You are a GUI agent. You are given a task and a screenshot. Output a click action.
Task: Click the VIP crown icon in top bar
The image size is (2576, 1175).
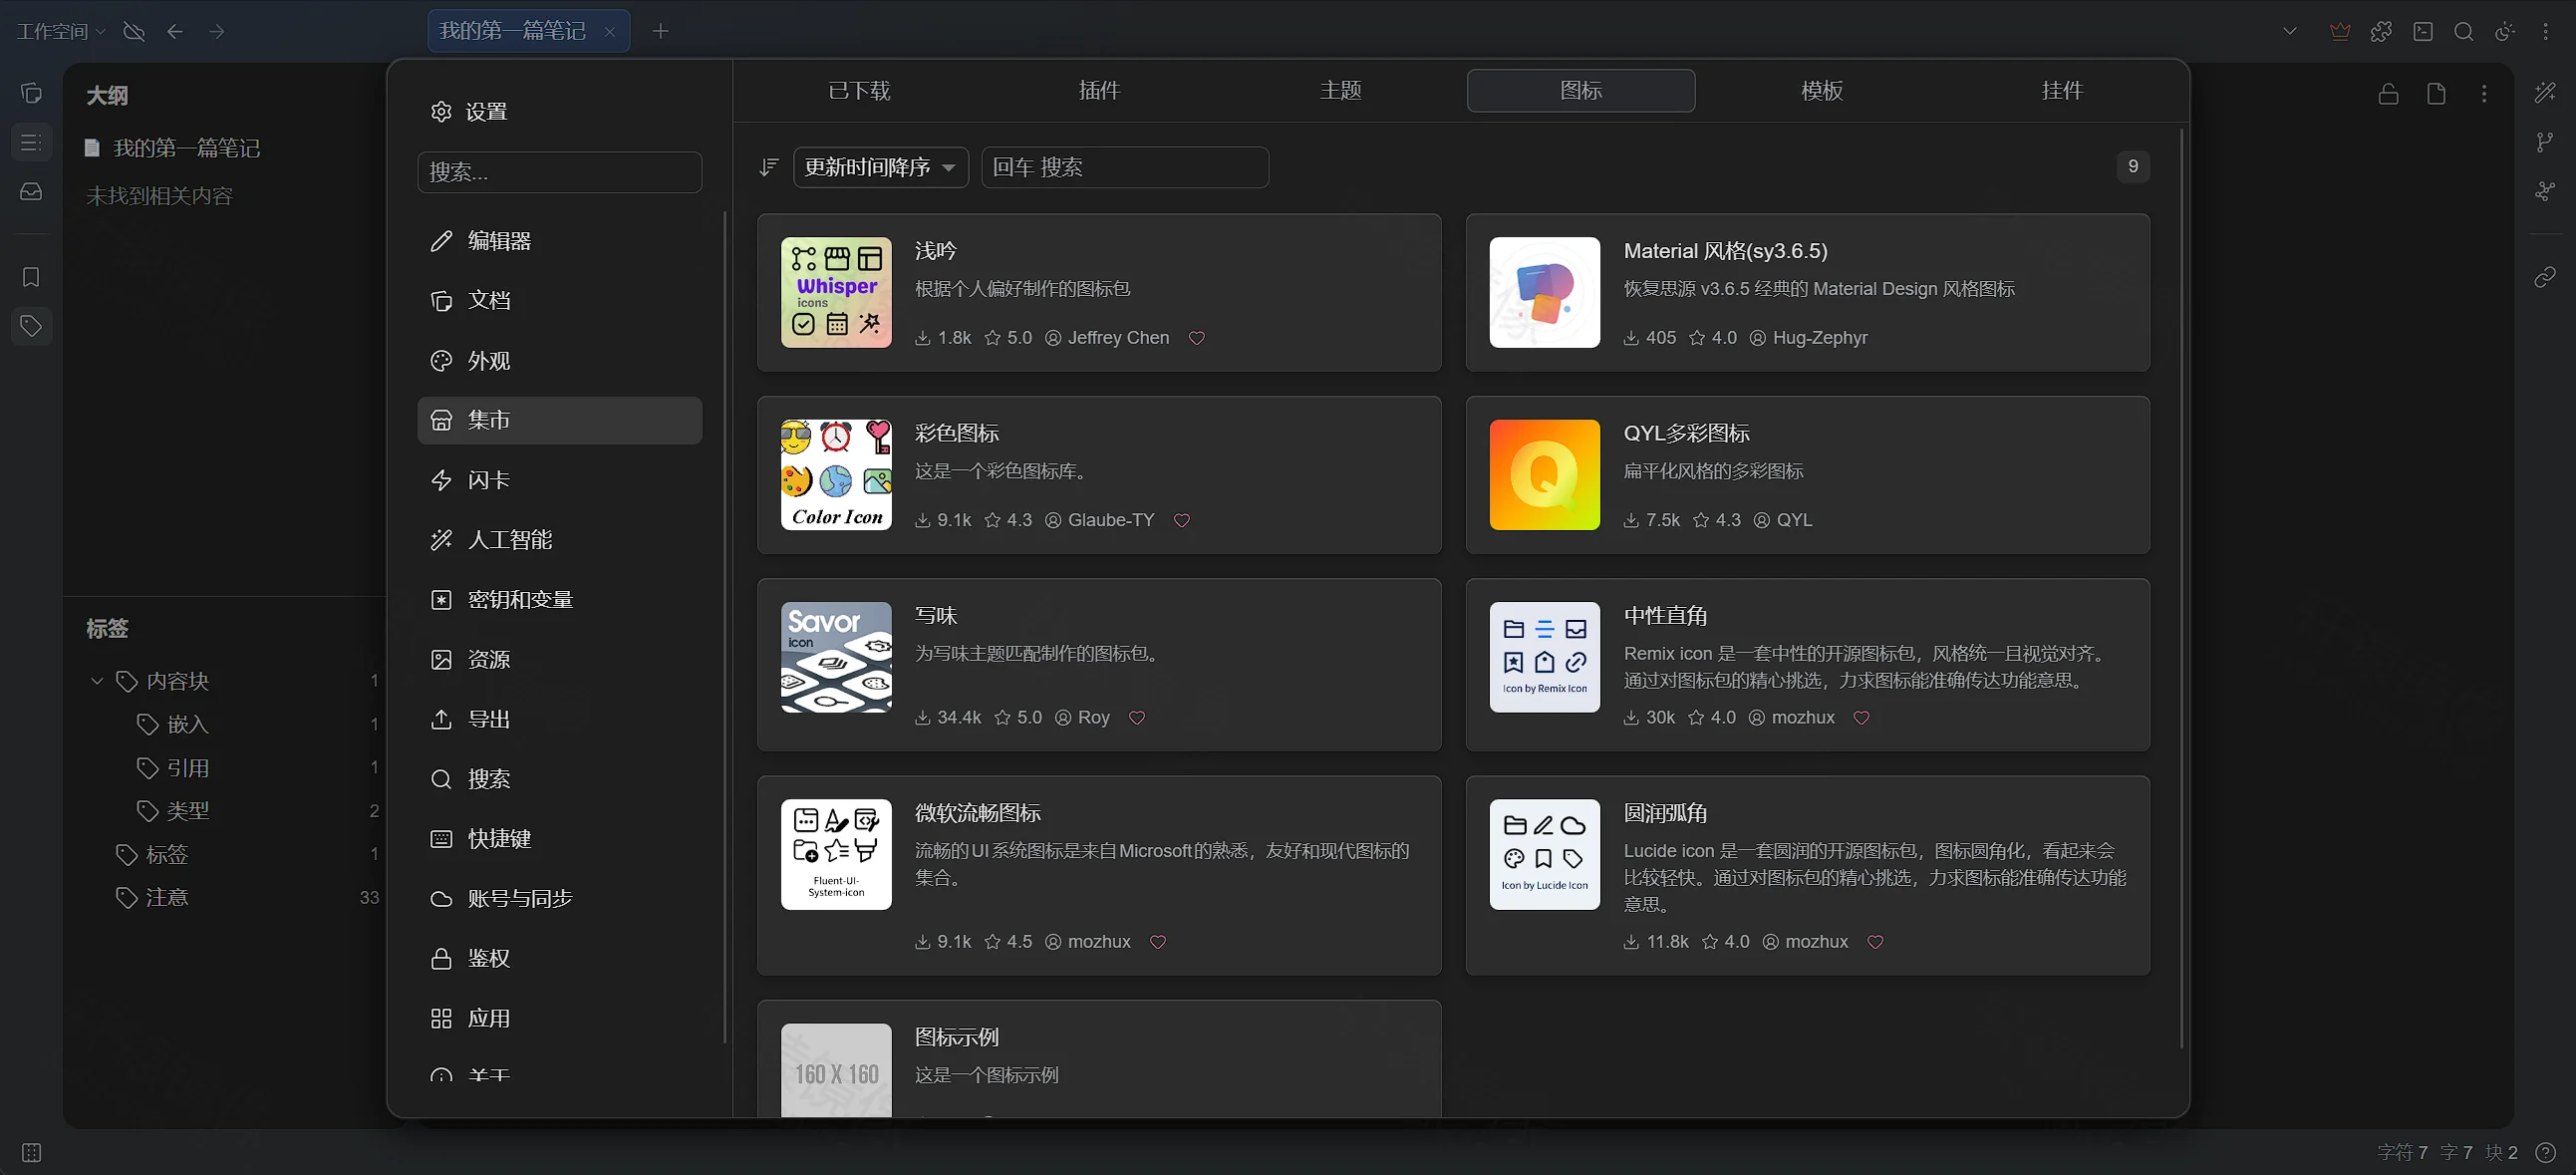(x=2339, y=31)
